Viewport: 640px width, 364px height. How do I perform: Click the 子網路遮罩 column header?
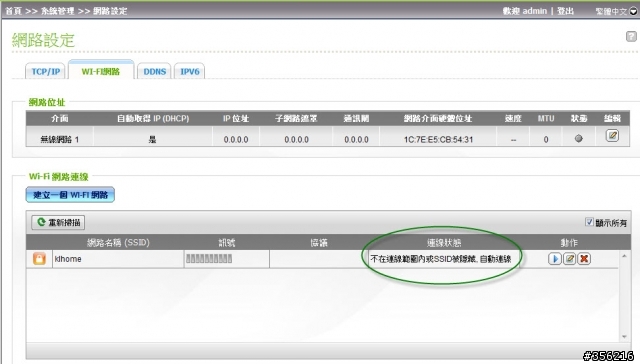[296, 119]
